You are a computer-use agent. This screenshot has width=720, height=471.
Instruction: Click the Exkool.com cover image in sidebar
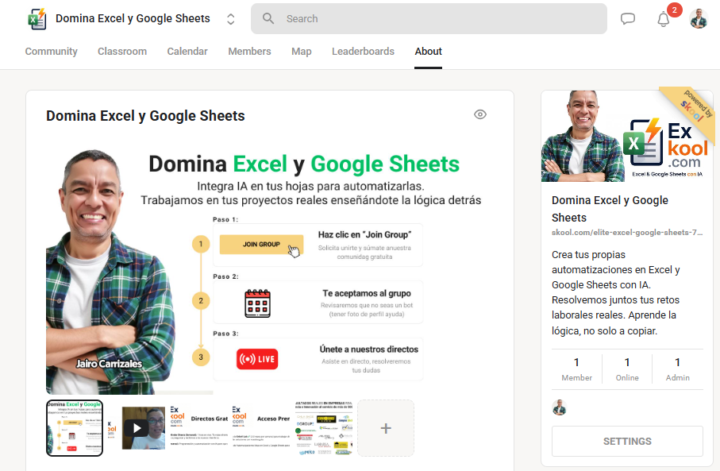point(627,136)
